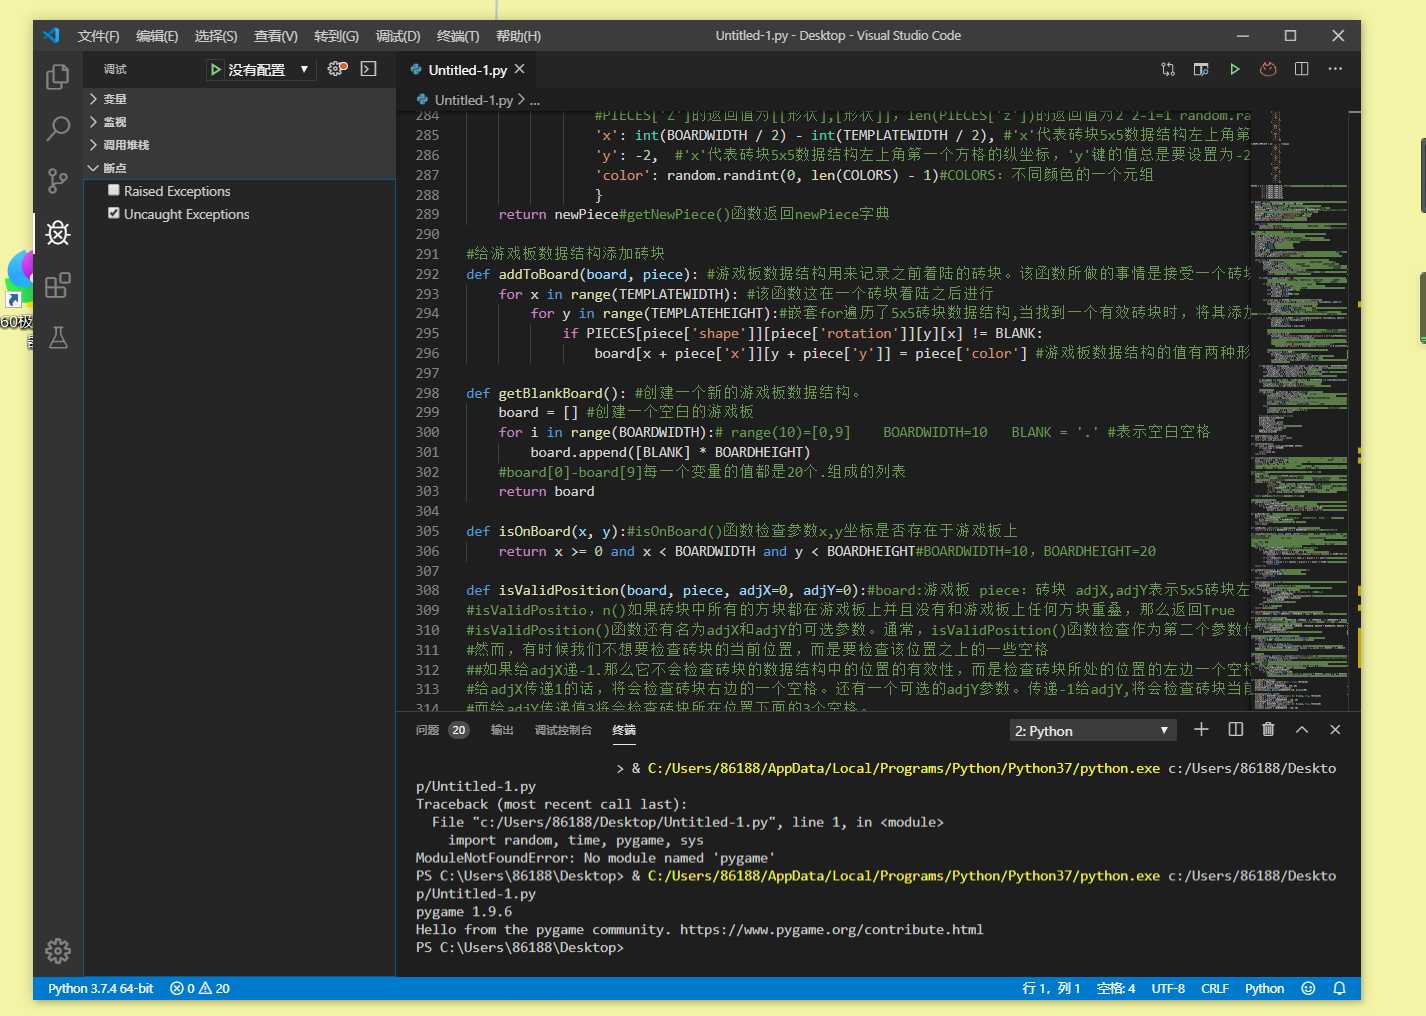
Task: Open the Explorer view in activity bar
Action: click(58, 77)
